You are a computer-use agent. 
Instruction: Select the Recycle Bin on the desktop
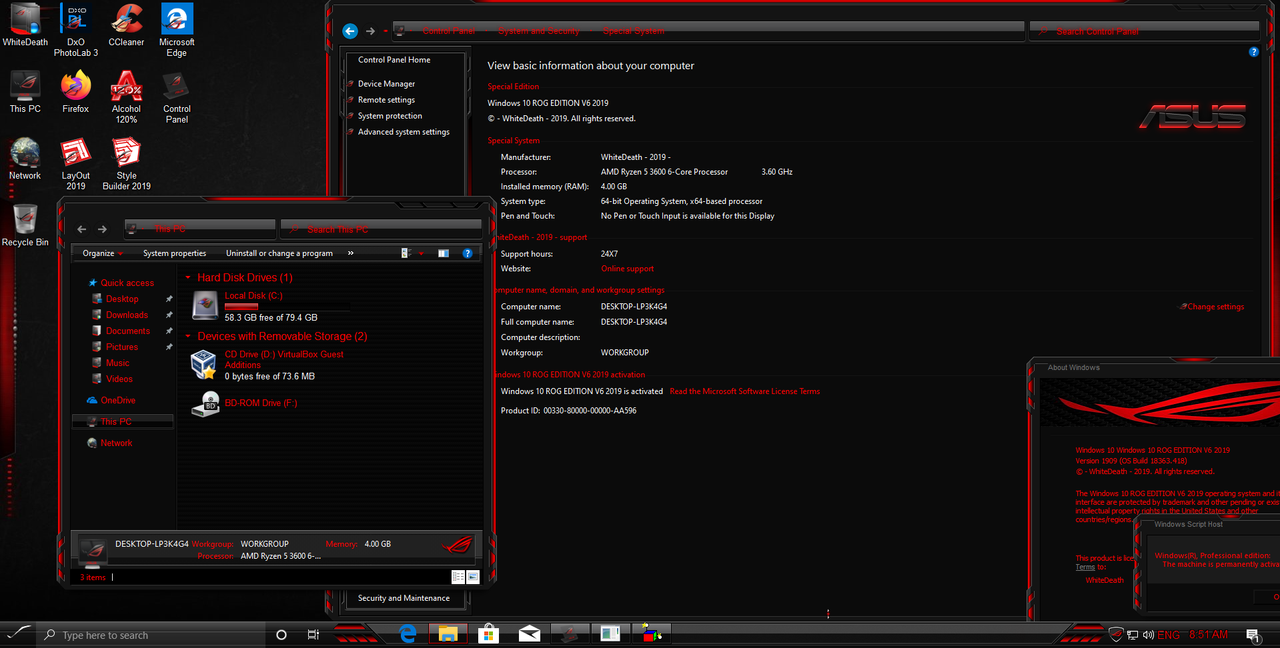click(25, 226)
